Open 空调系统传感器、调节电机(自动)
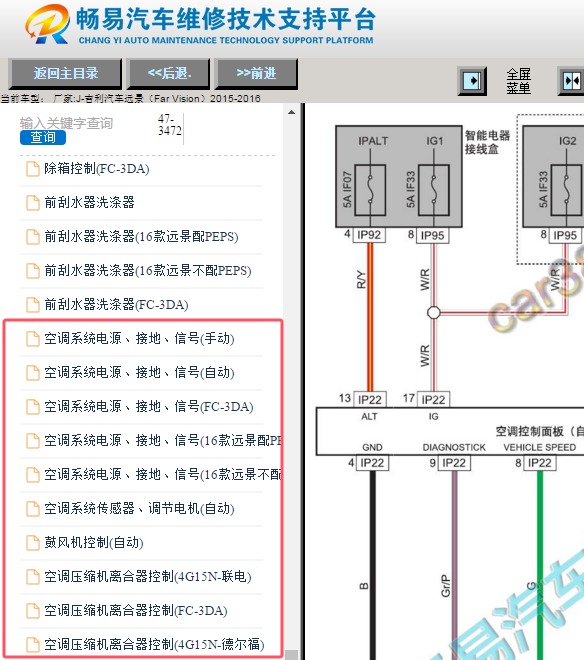The width and height of the screenshot is (584, 660). click(x=139, y=508)
